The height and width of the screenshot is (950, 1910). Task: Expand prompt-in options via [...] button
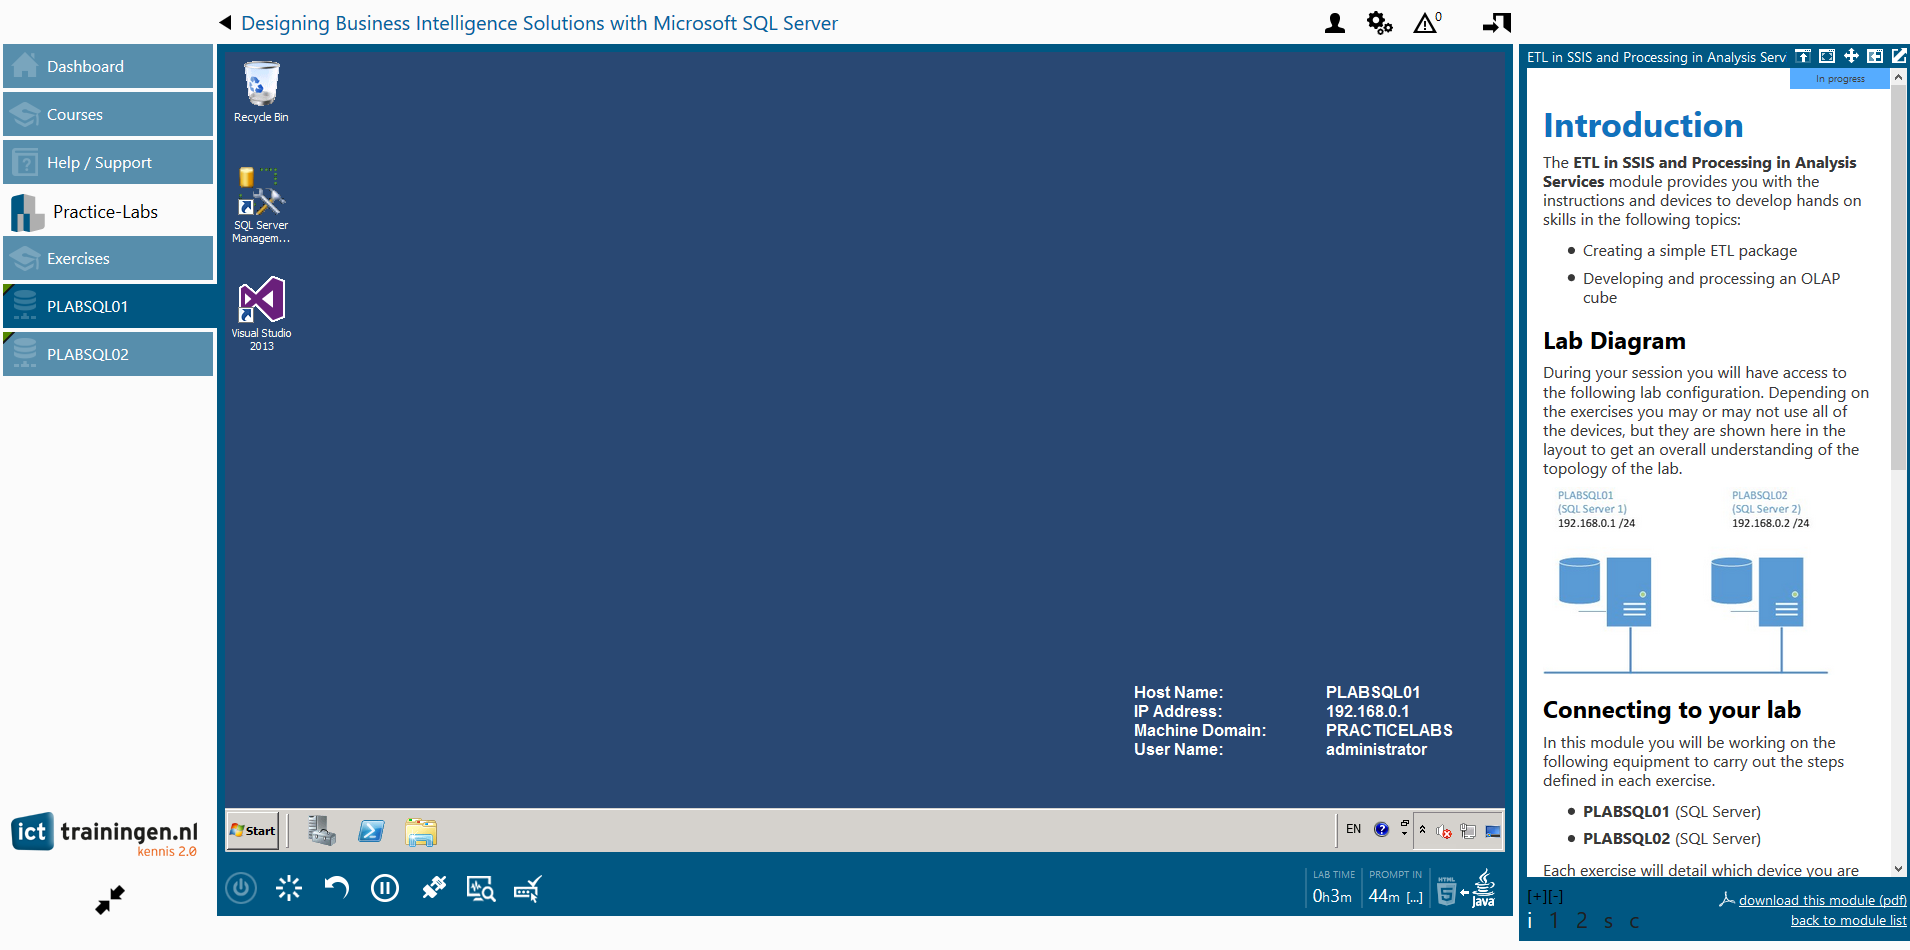tap(1414, 897)
